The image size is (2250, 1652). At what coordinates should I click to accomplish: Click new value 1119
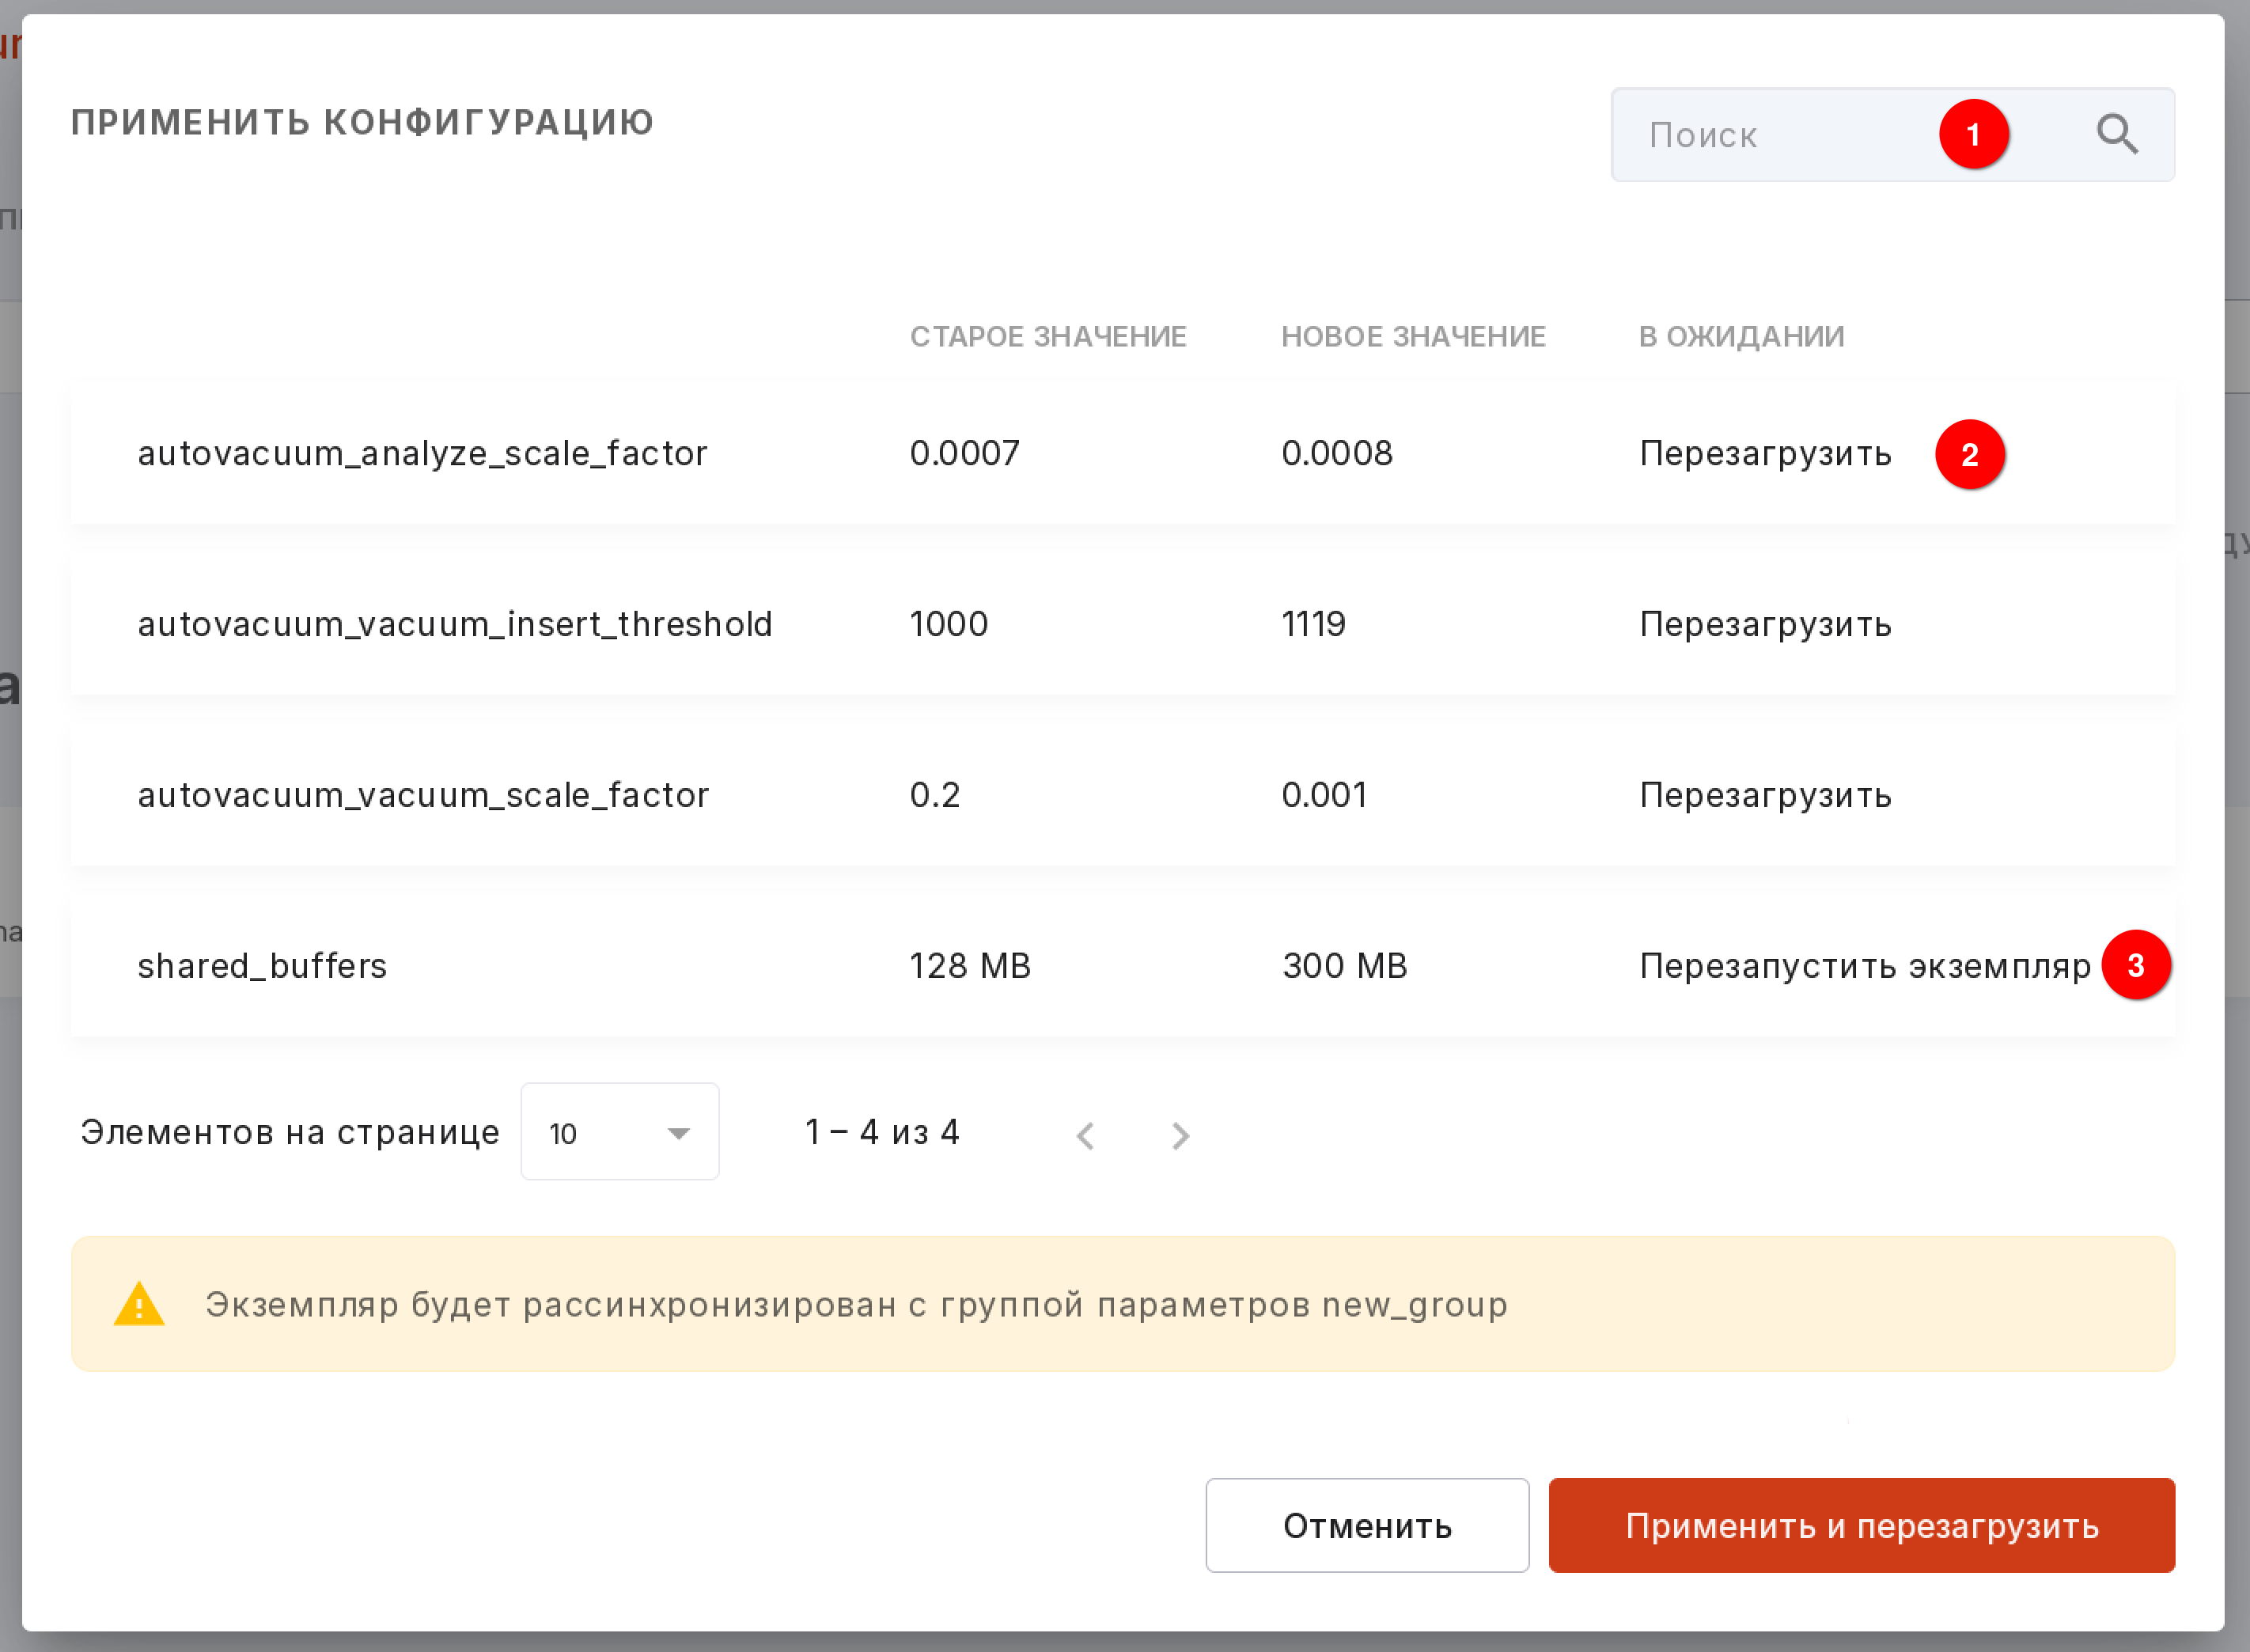click(1313, 624)
